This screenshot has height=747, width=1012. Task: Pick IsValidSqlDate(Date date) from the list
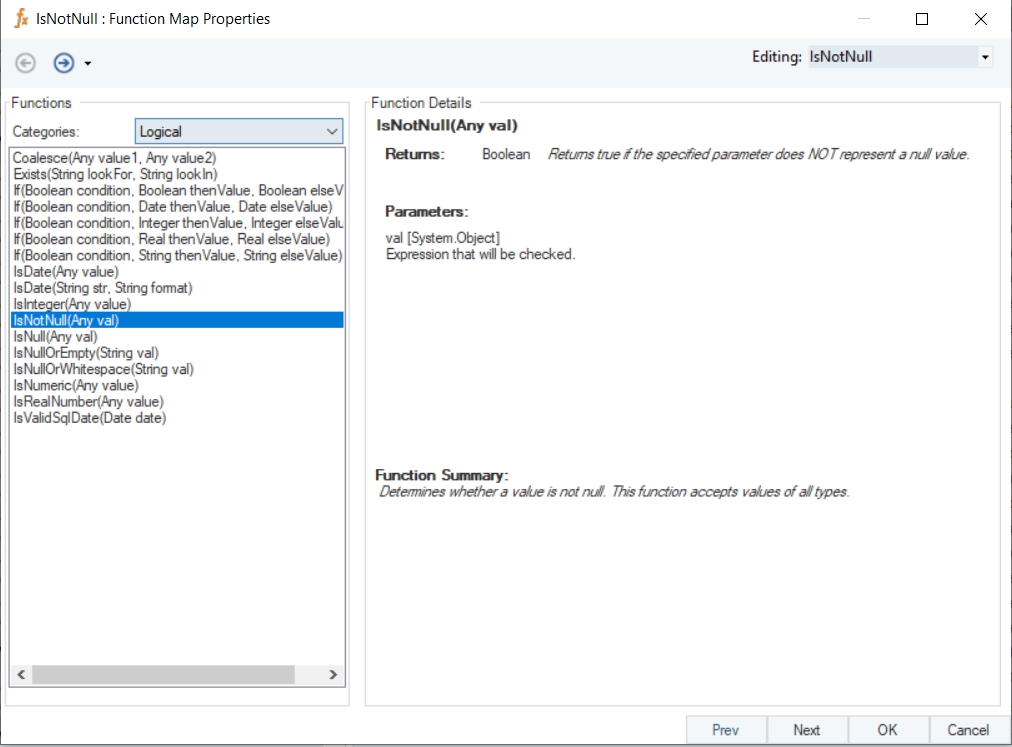[90, 418]
